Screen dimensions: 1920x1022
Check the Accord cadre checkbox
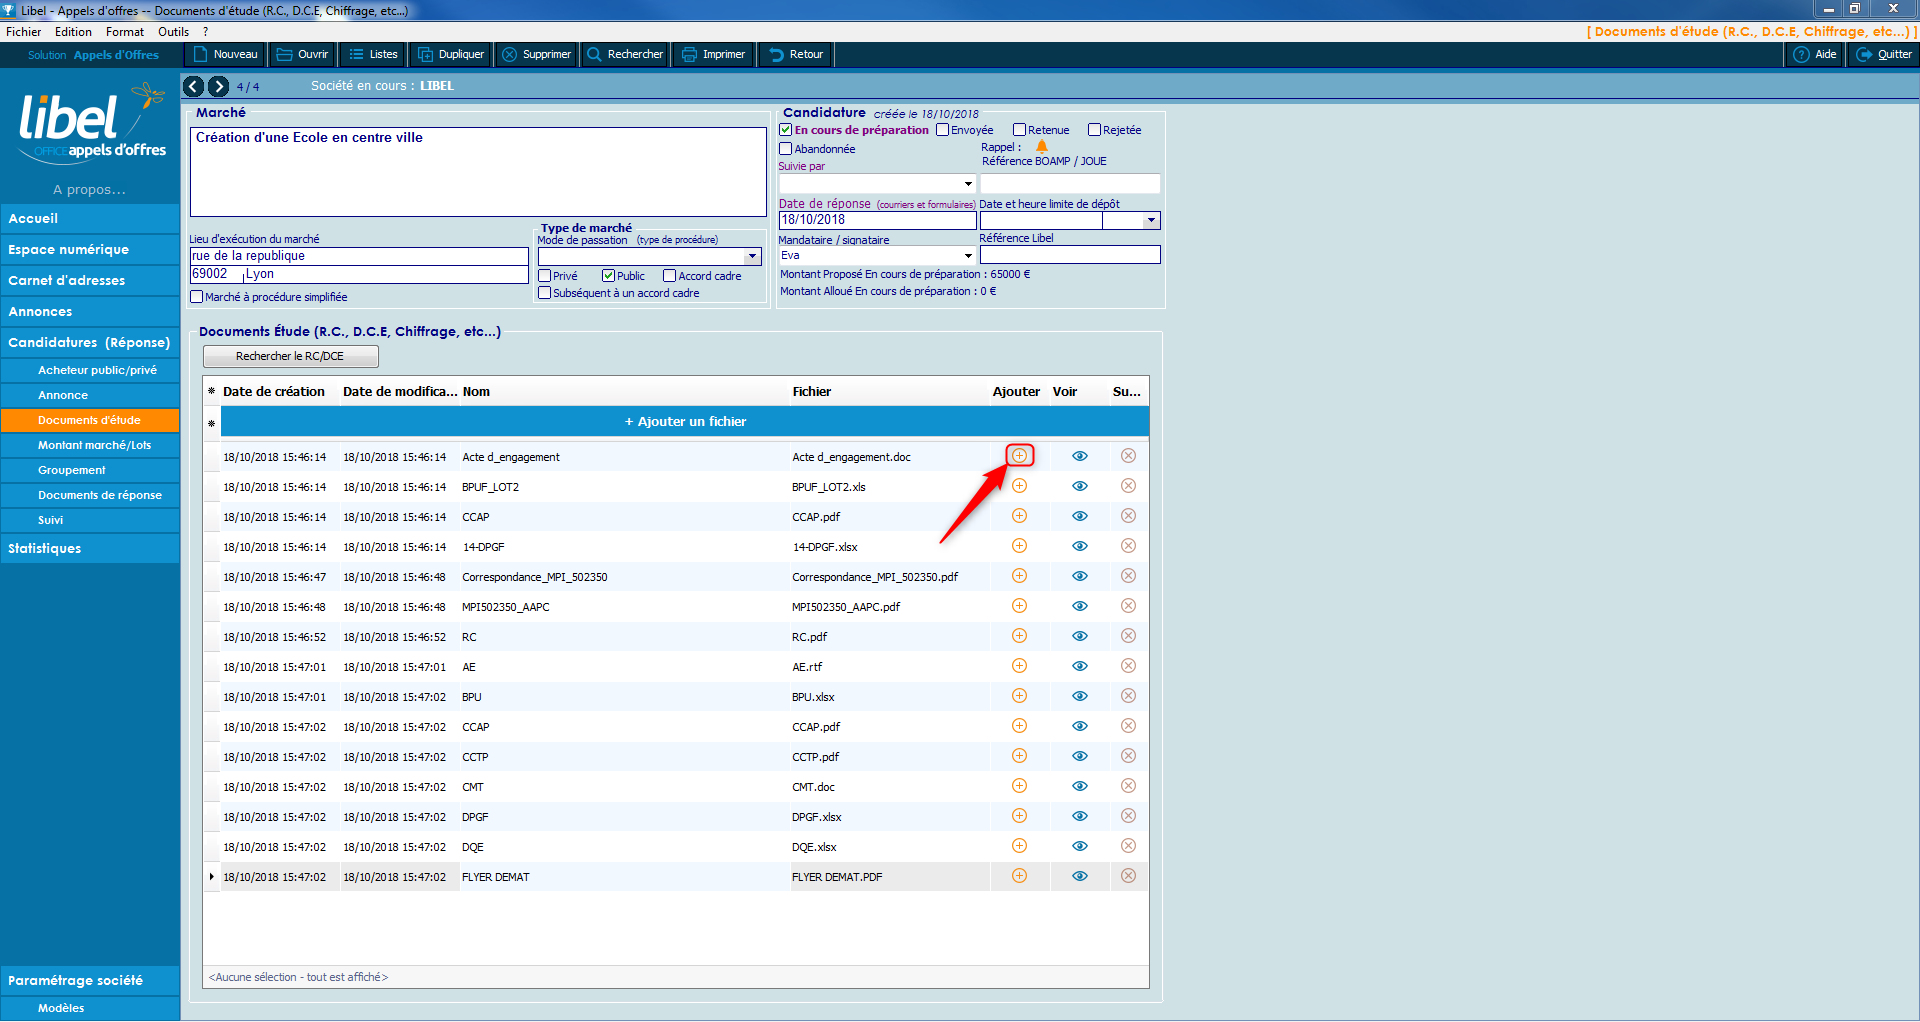coord(670,276)
